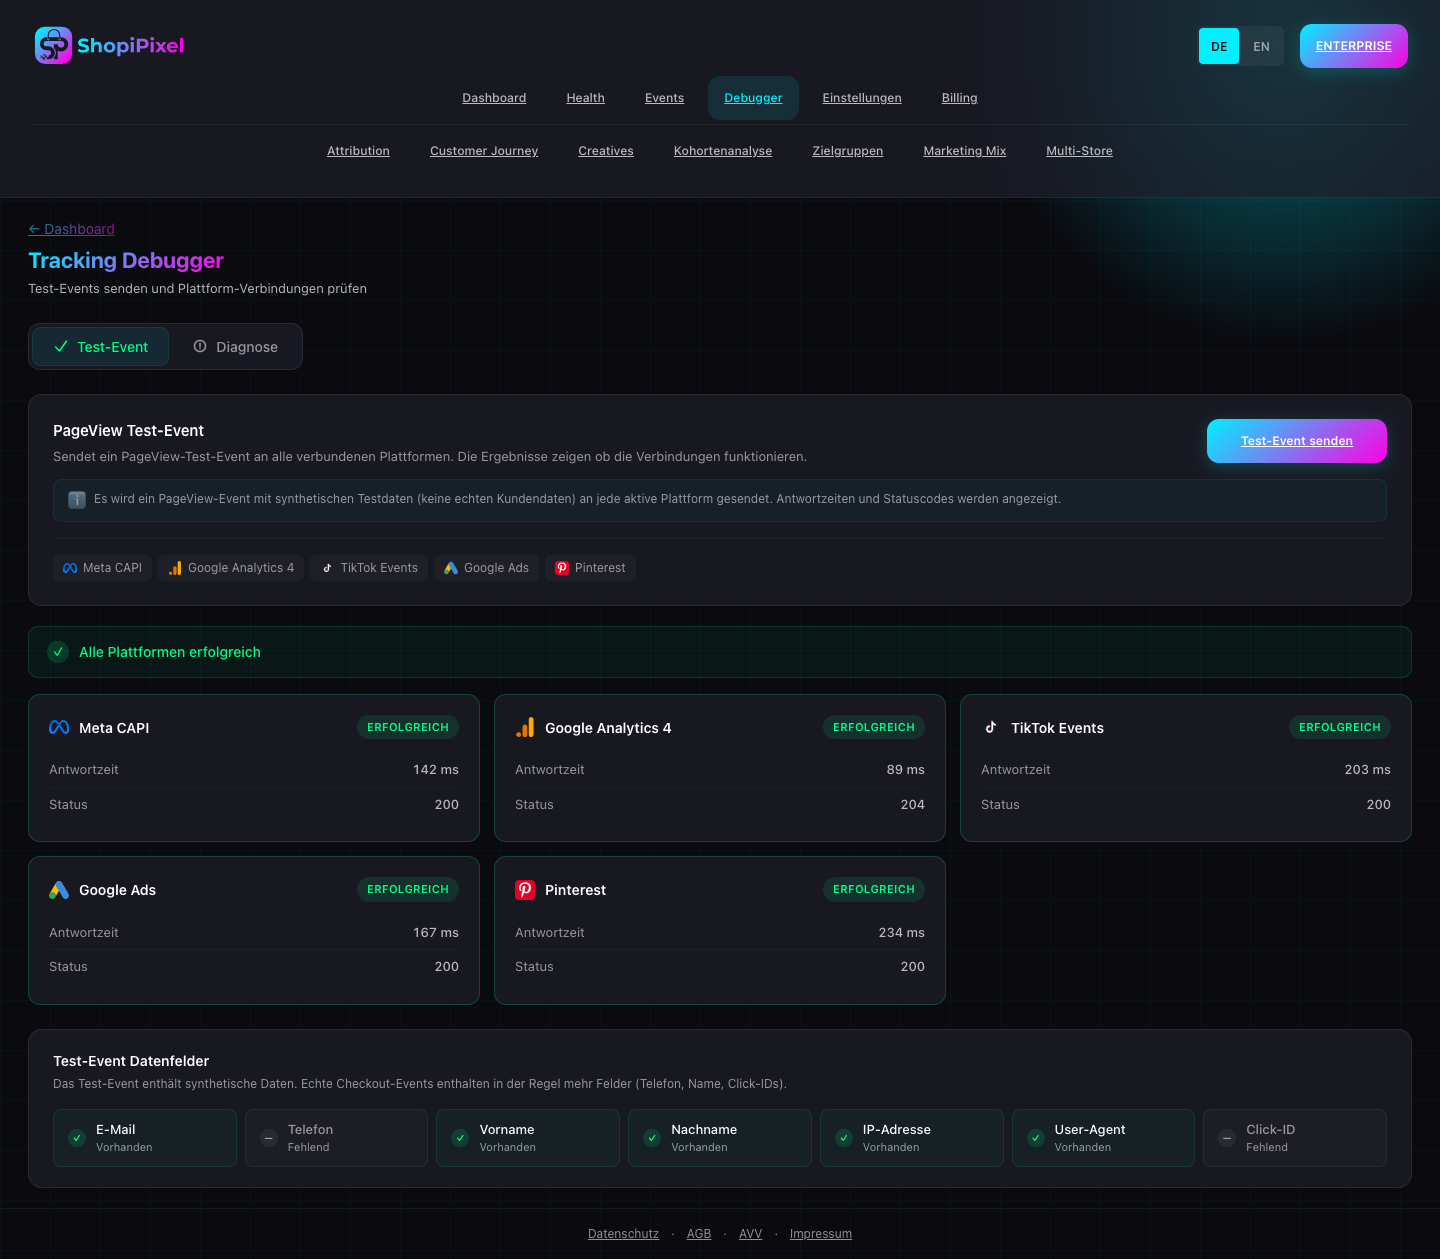Click the Google Ads platform chip
The width and height of the screenshot is (1440, 1259).
click(486, 568)
